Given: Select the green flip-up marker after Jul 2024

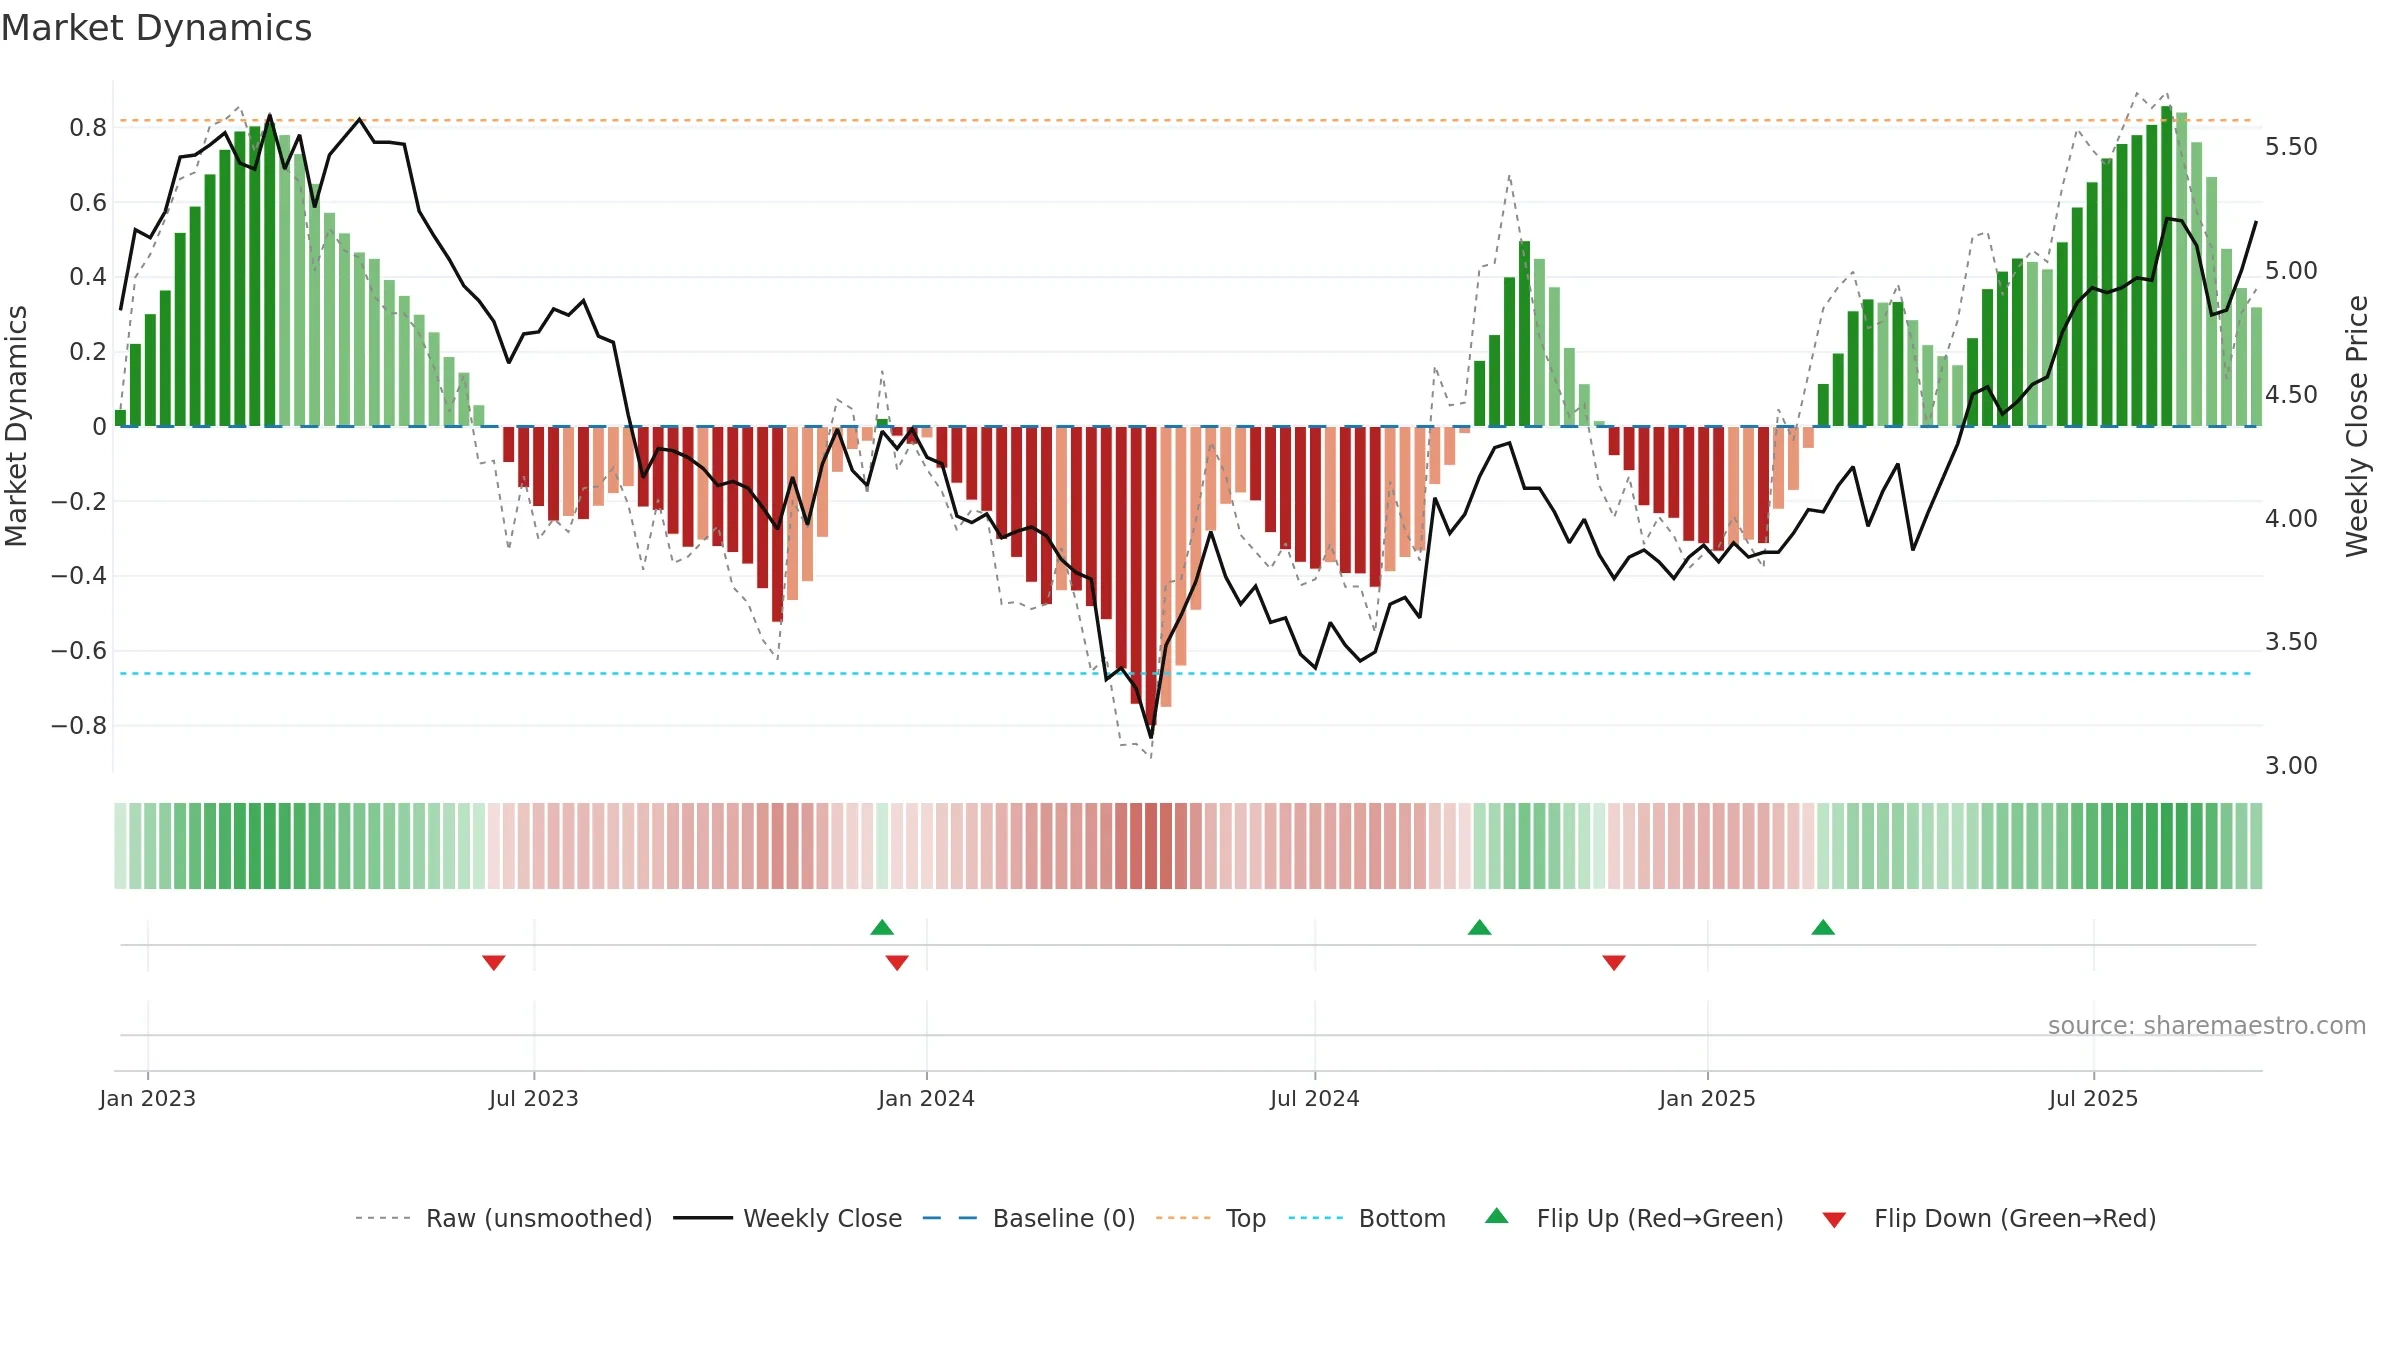Looking at the screenshot, I should pyautogui.click(x=1480, y=927).
